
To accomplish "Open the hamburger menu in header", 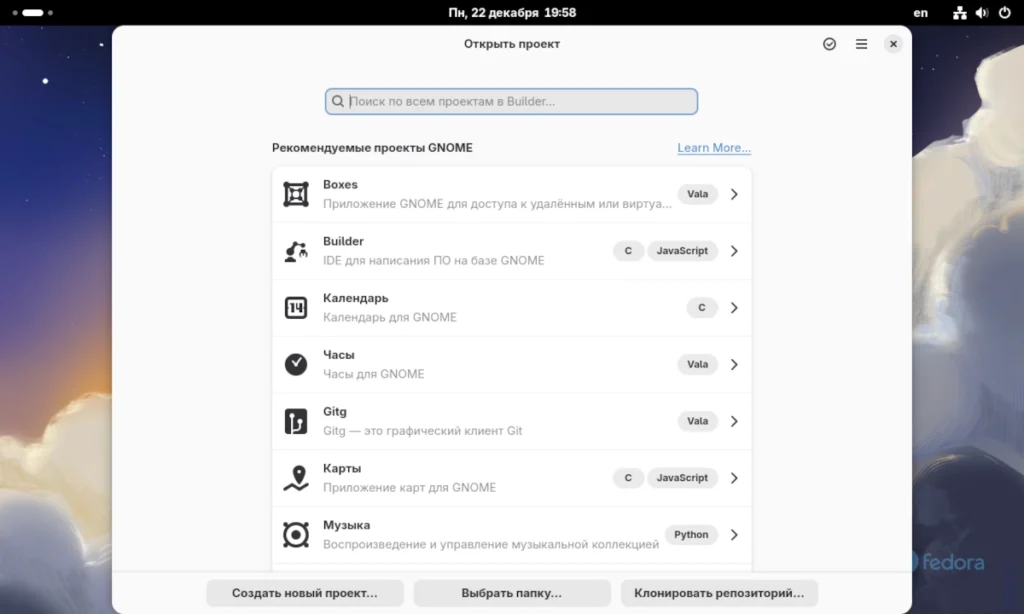I will point(861,44).
